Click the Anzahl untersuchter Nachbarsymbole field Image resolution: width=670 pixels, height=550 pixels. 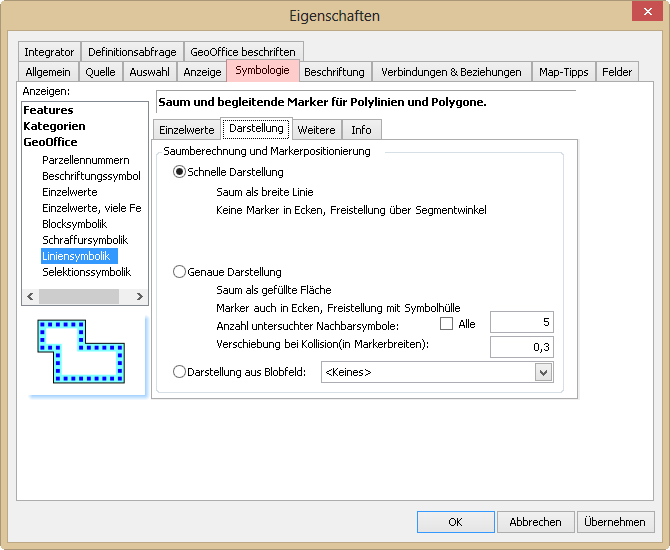[x=521, y=322]
